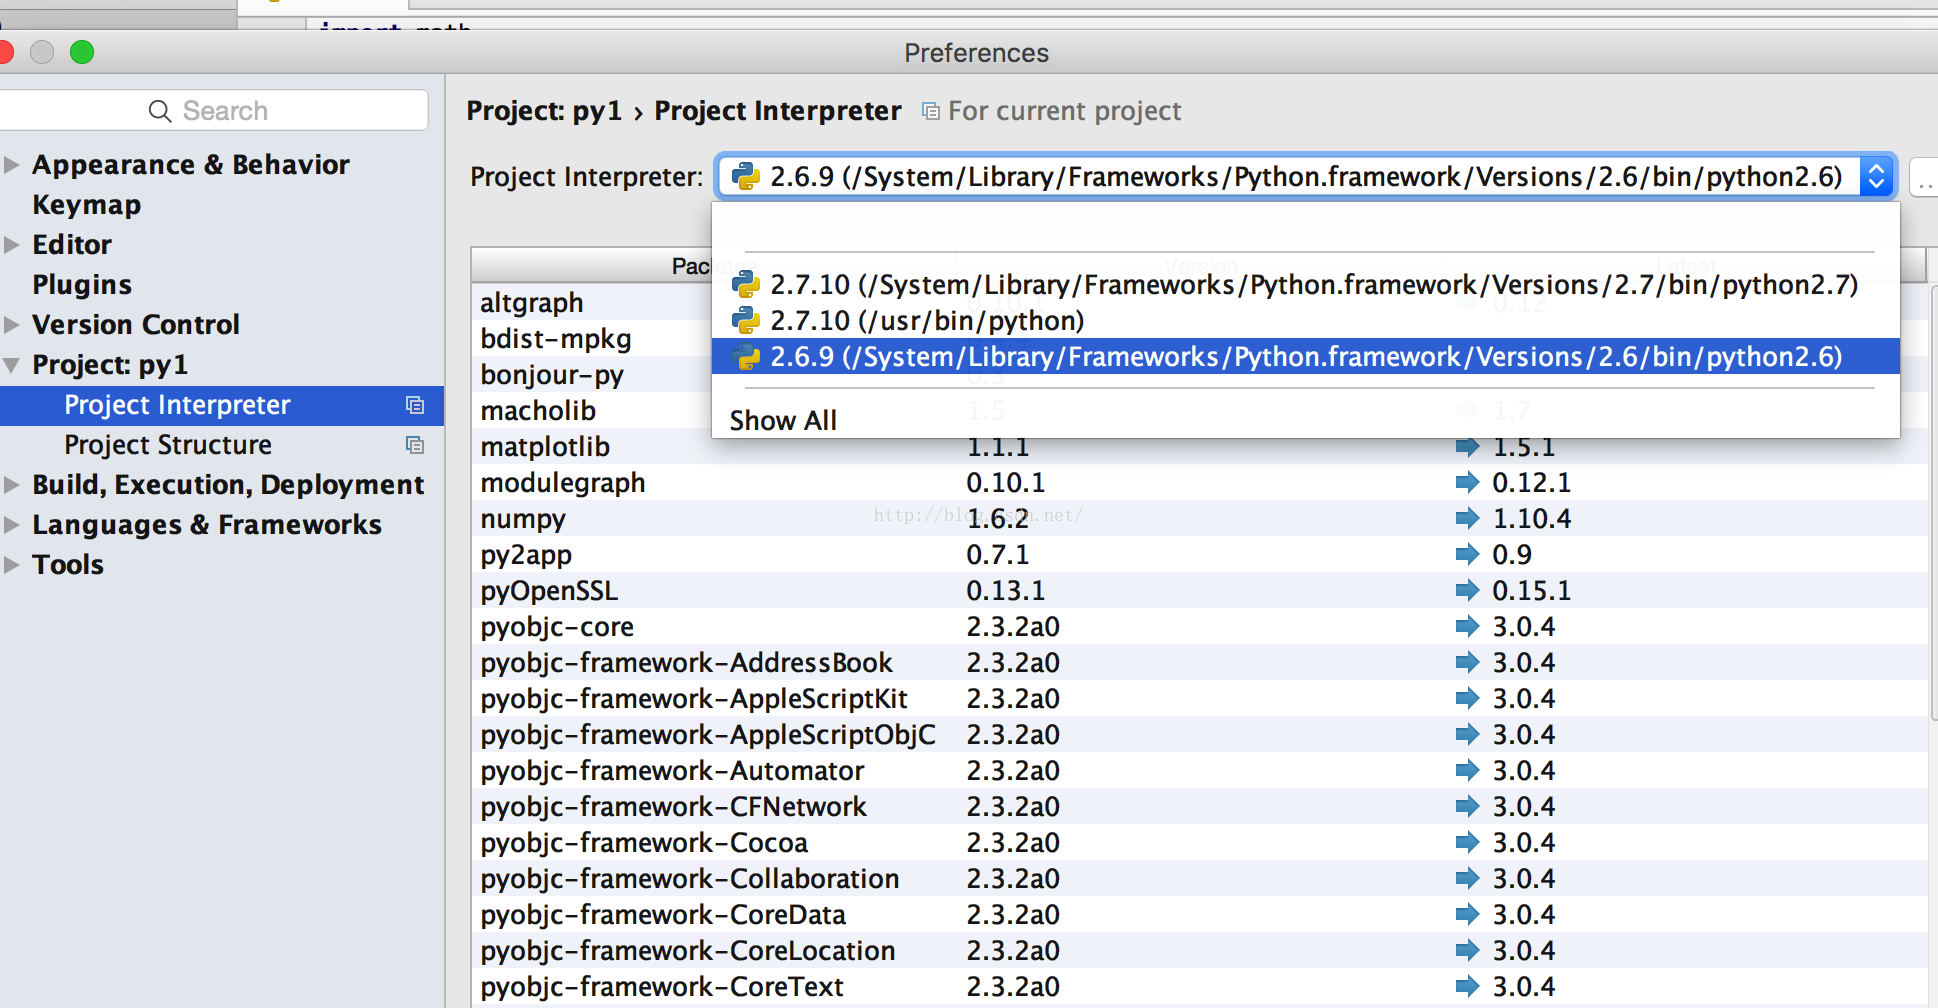The height and width of the screenshot is (1008, 1938).
Task: Select pyobjc-framework-AppleScriptKit package
Action: point(1200,698)
